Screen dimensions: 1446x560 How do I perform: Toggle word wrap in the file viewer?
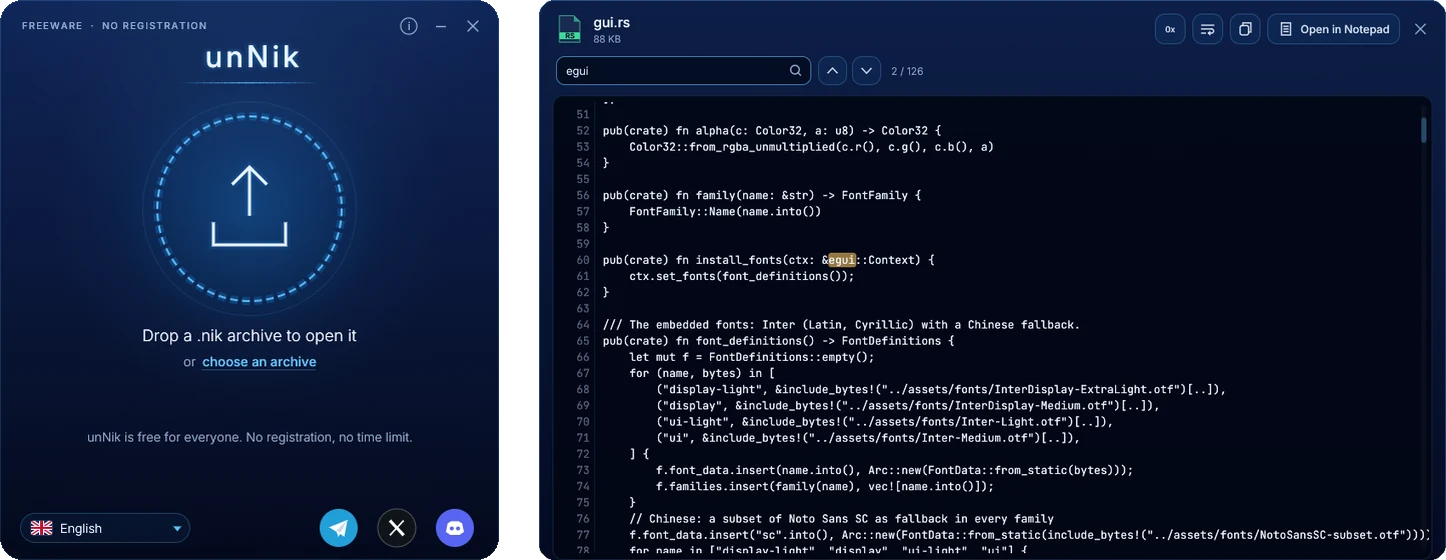click(x=1207, y=29)
